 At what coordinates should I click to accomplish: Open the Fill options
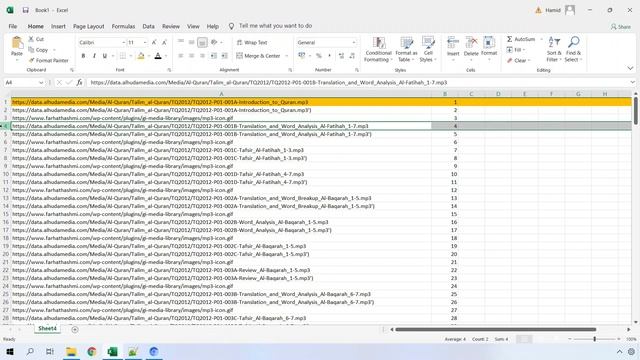[x=515, y=50]
